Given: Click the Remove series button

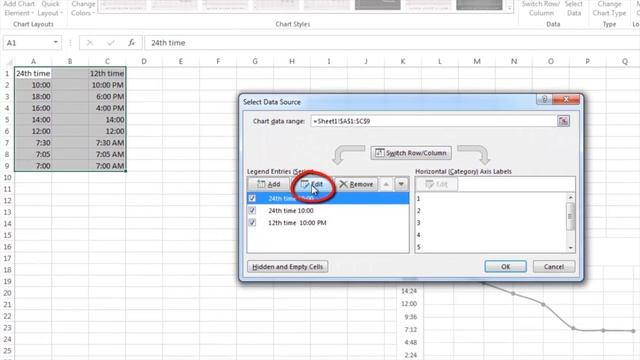Looking at the screenshot, I should point(356,184).
